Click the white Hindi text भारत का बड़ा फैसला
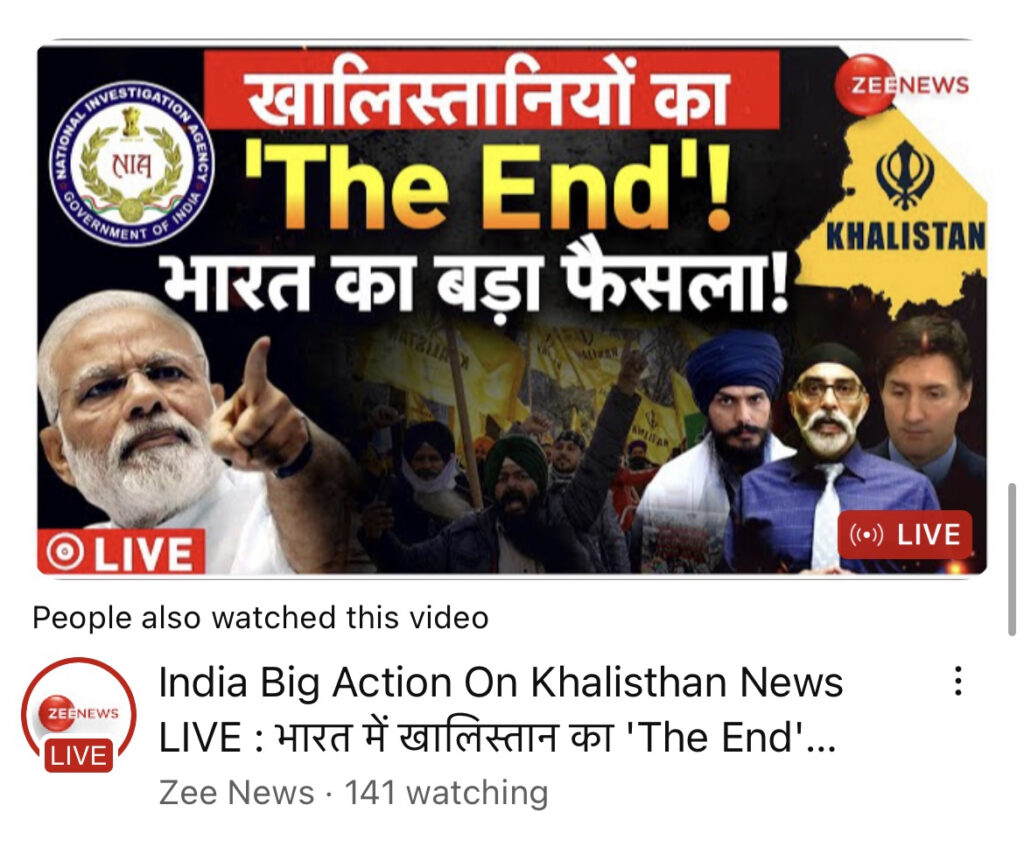Viewport: 1024px width, 861px height. [x=475, y=281]
